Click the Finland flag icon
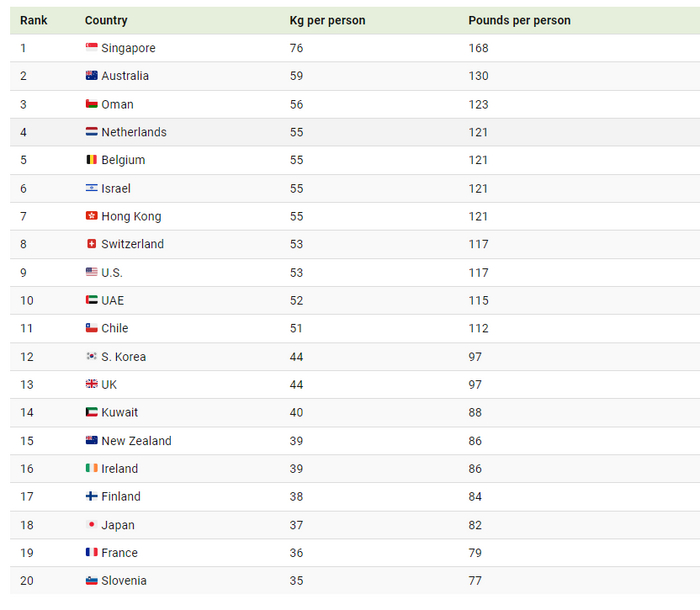The width and height of the screenshot is (700, 610). click(91, 497)
